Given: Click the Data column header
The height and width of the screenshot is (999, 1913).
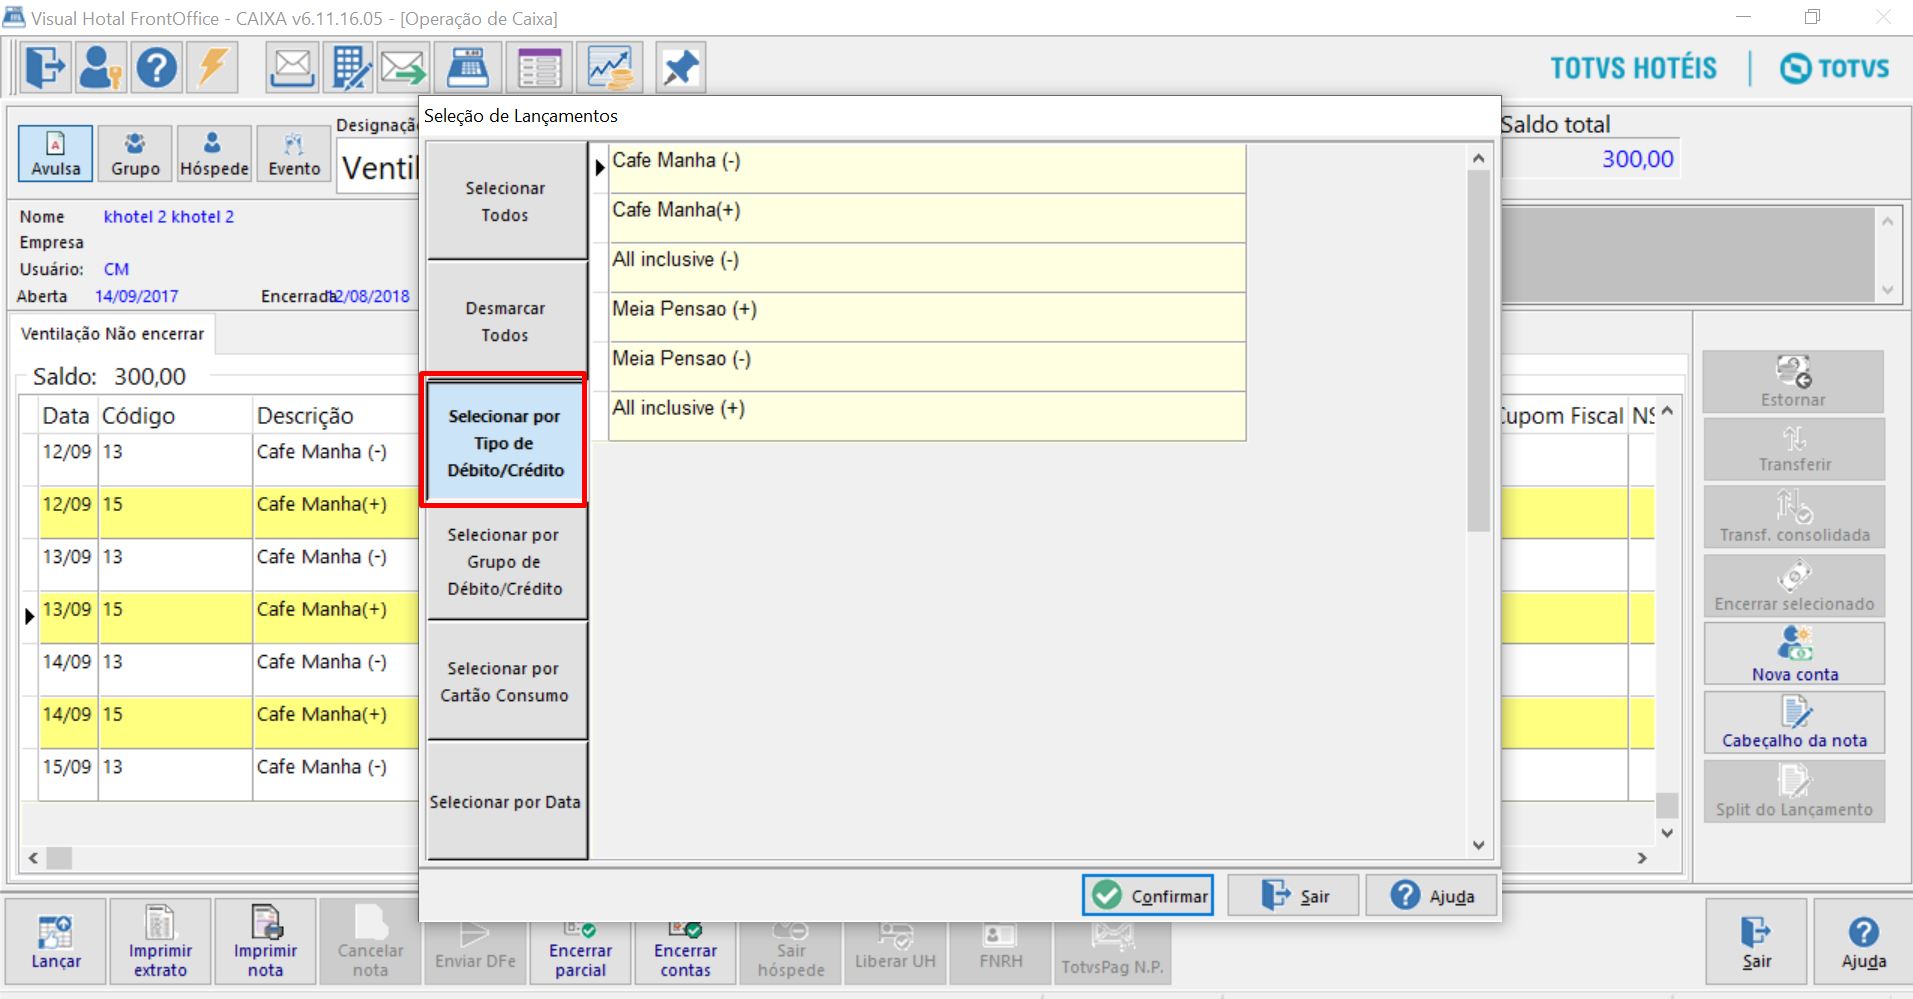Looking at the screenshot, I should (67, 415).
